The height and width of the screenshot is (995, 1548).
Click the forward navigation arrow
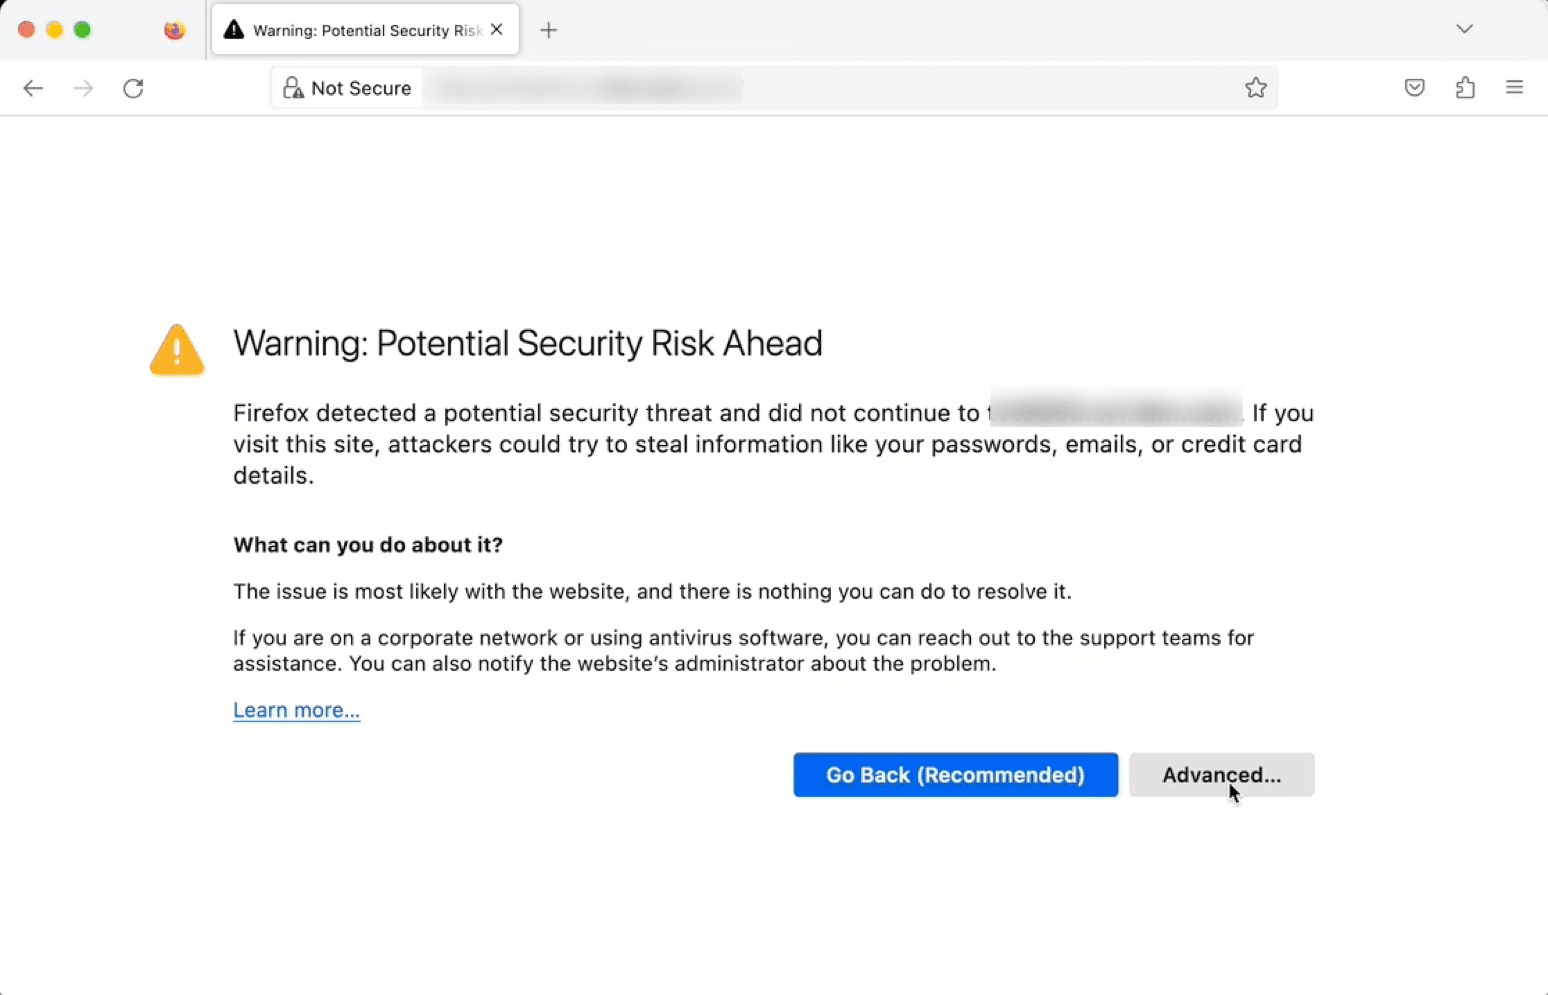[83, 88]
